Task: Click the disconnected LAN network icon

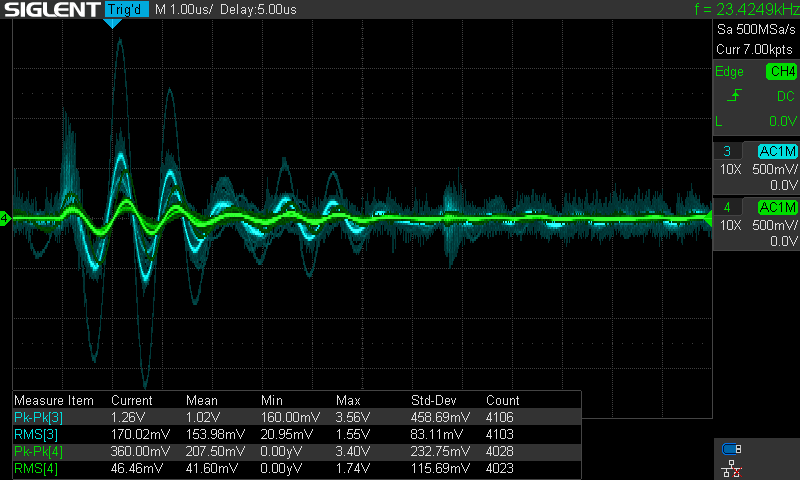Action: click(x=731, y=470)
